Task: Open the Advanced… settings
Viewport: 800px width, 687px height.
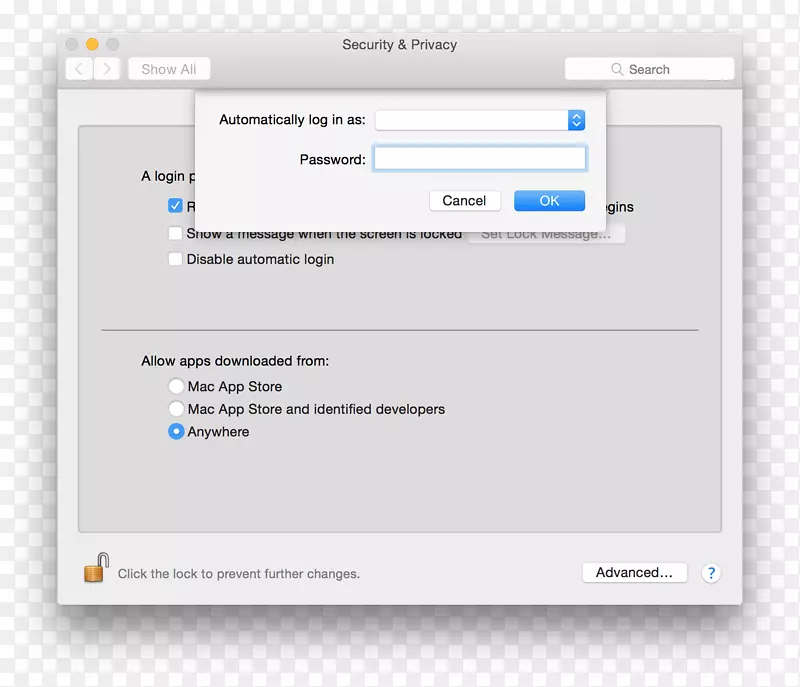Action: 634,573
